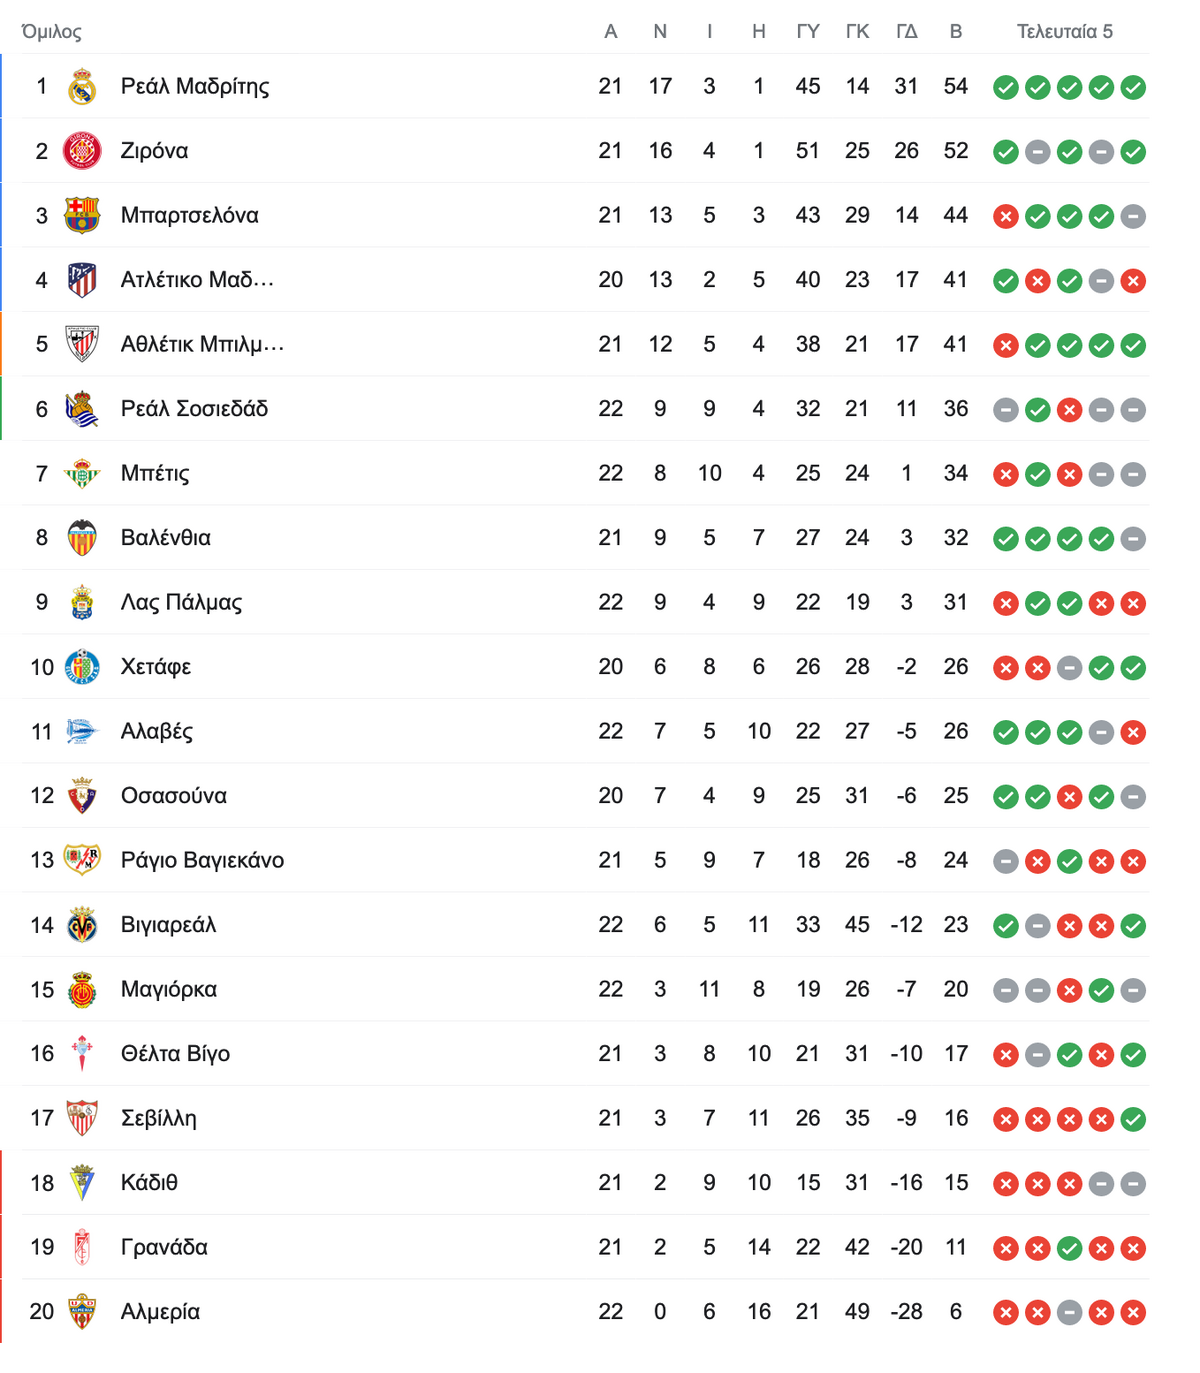The width and height of the screenshot is (1200, 1373).
Task: Open the Γρανάδα team link
Action: (x=164, y=1247)
